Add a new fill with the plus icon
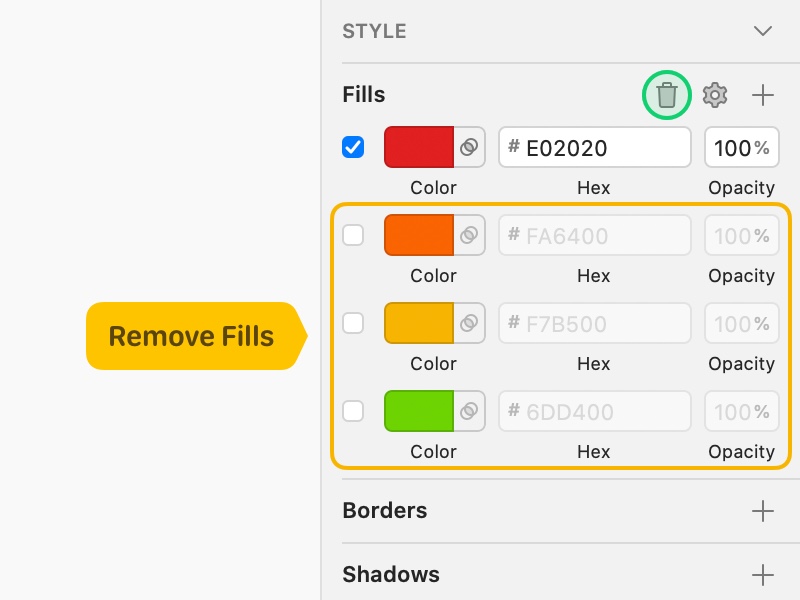This screenshot has height=600, width=800. pos(763,95)
